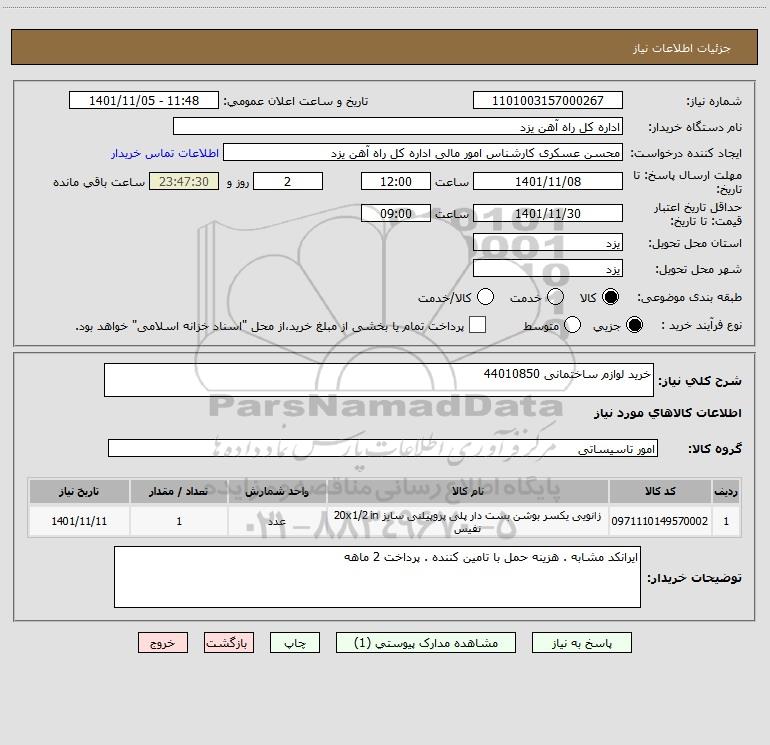Click the شرح کلی نیاز text box
This screenshot has height=745, width=770.
point(379,380)
